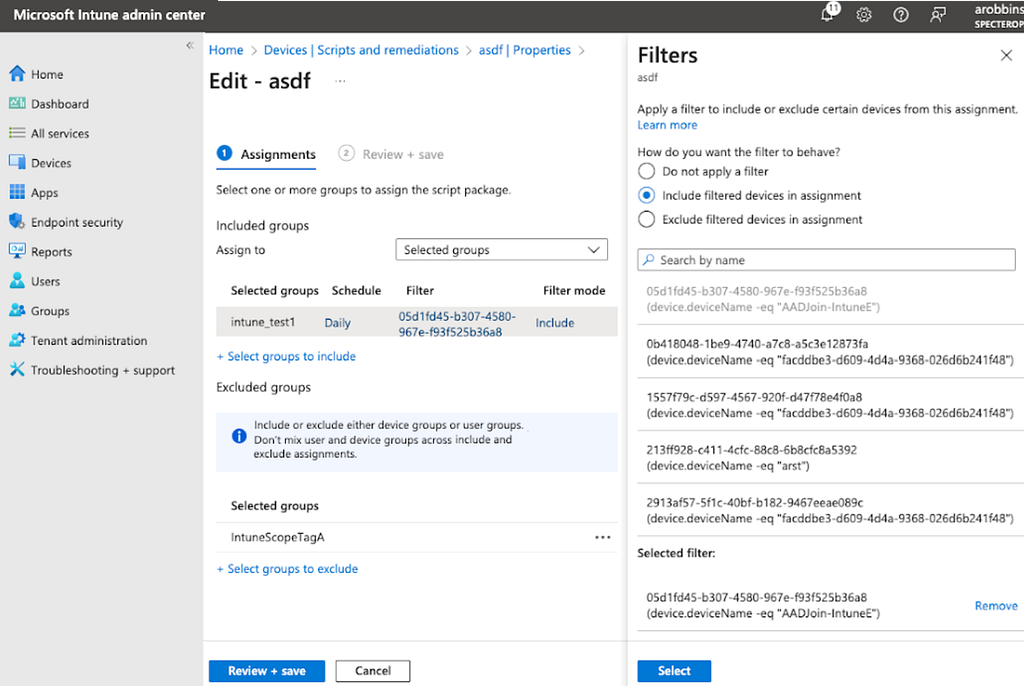
Task: Remove the selected filter
Action: tap(996, 605)
